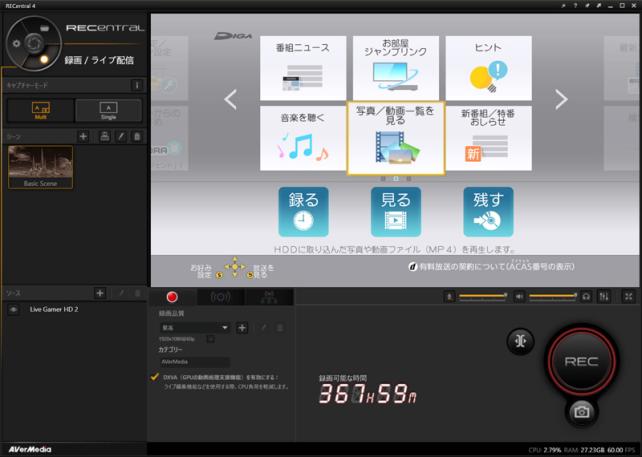Screen dimensions: 642x457
Task: Open the media share mode at dial top
Action: pos(45,28)
